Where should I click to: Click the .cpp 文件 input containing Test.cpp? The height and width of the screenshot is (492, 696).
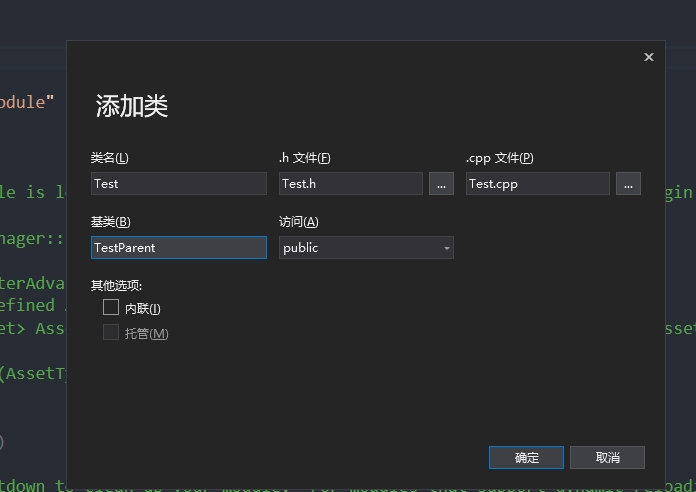coord(538,183)
